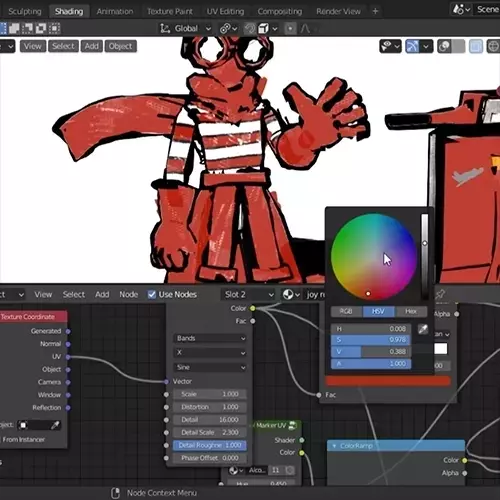Open node editor type dropdown
Image resolution: width=500 pixels, height=500 pixels.
12,295
